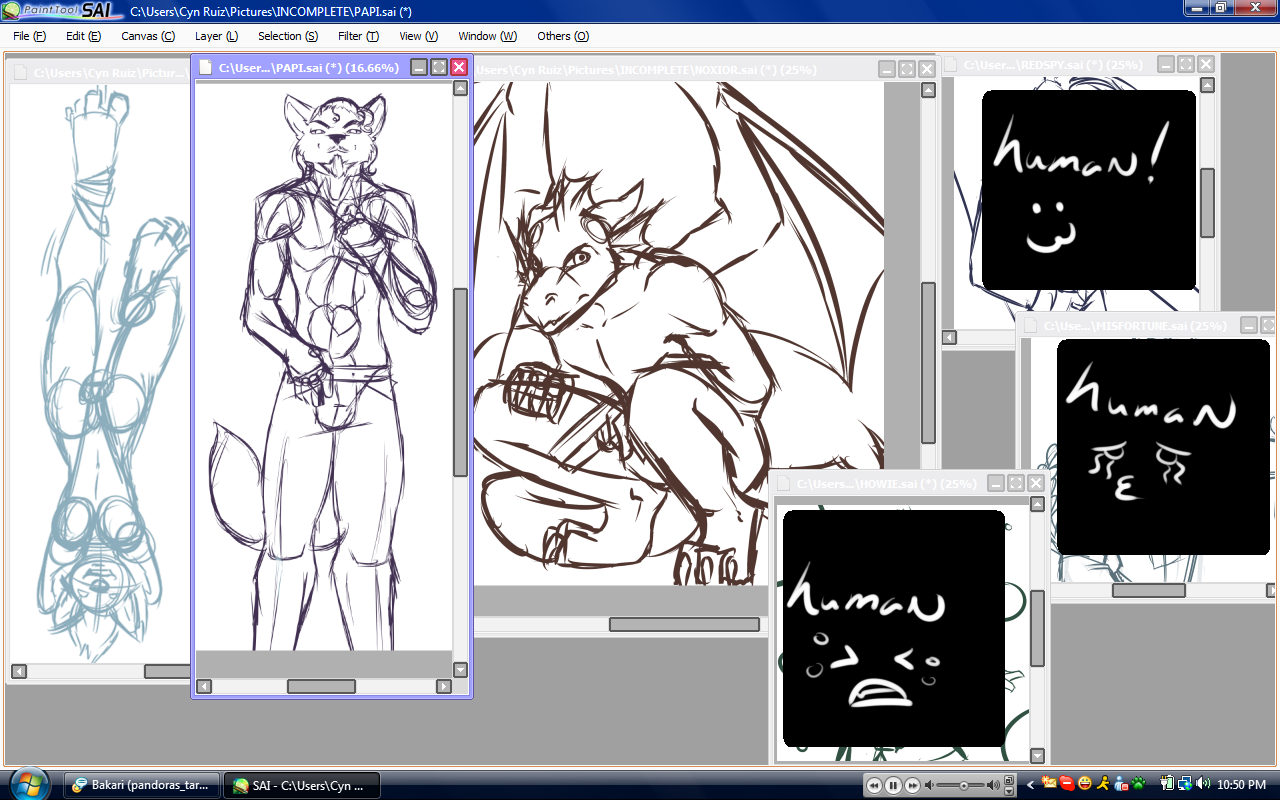Maximize the HOWIE.sai document window
The image size is (1280, 800).
pyautogui.click(x=1016, y=483)
